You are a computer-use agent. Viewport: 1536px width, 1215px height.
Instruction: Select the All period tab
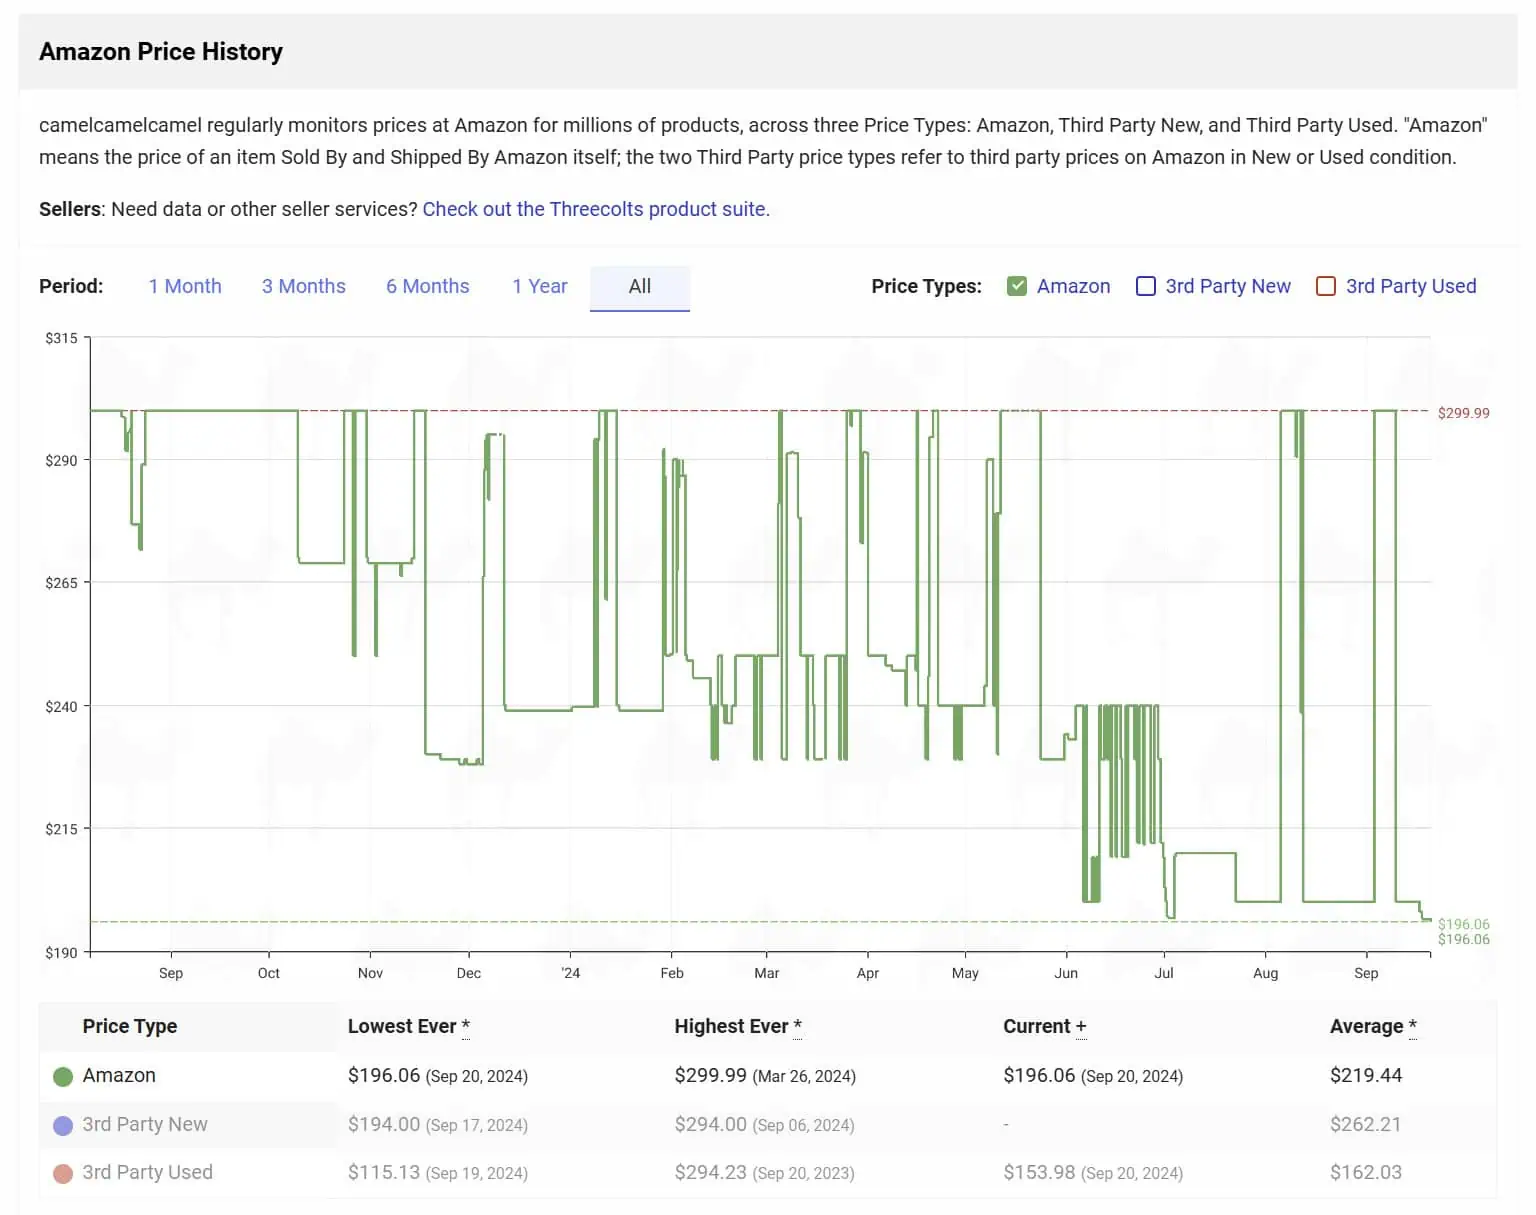(639, 287)
